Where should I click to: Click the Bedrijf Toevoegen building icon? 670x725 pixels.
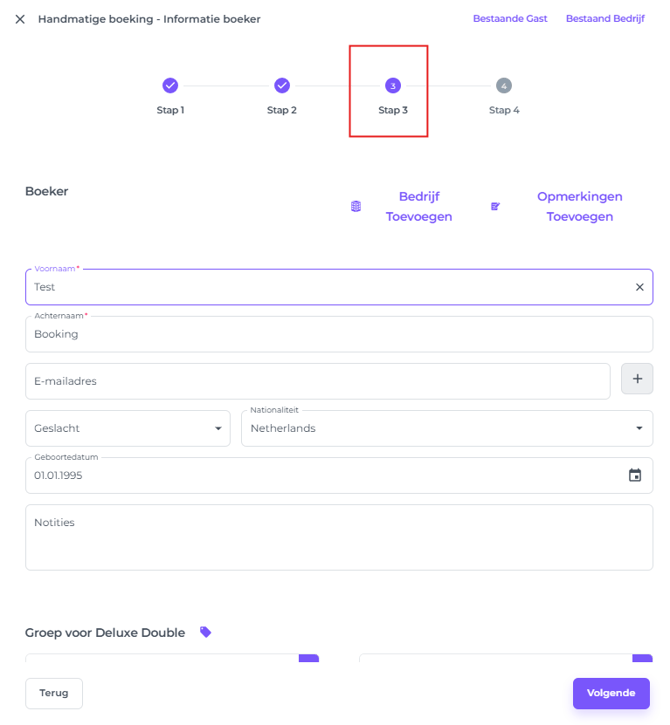[356, 207]
